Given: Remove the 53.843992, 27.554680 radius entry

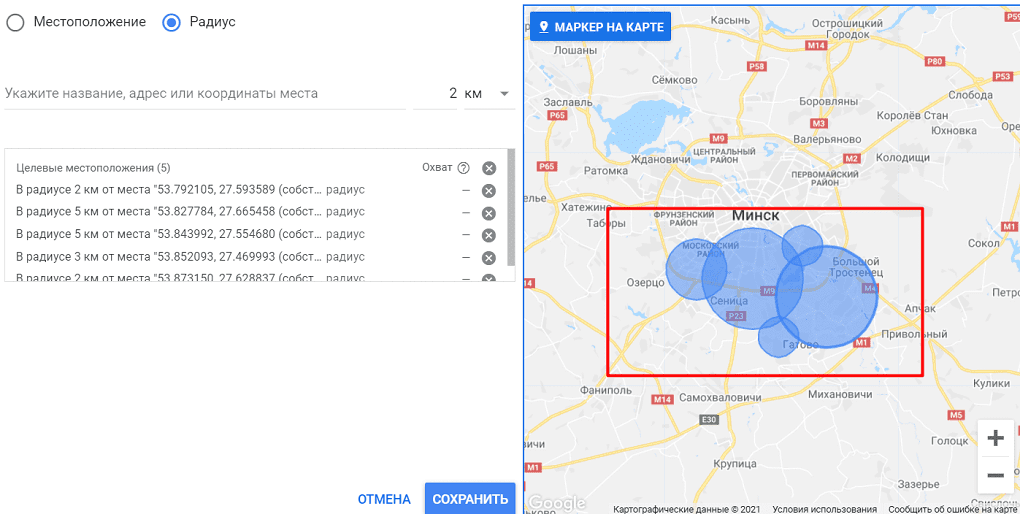Looking at the screenshot, I should point(489,235).
